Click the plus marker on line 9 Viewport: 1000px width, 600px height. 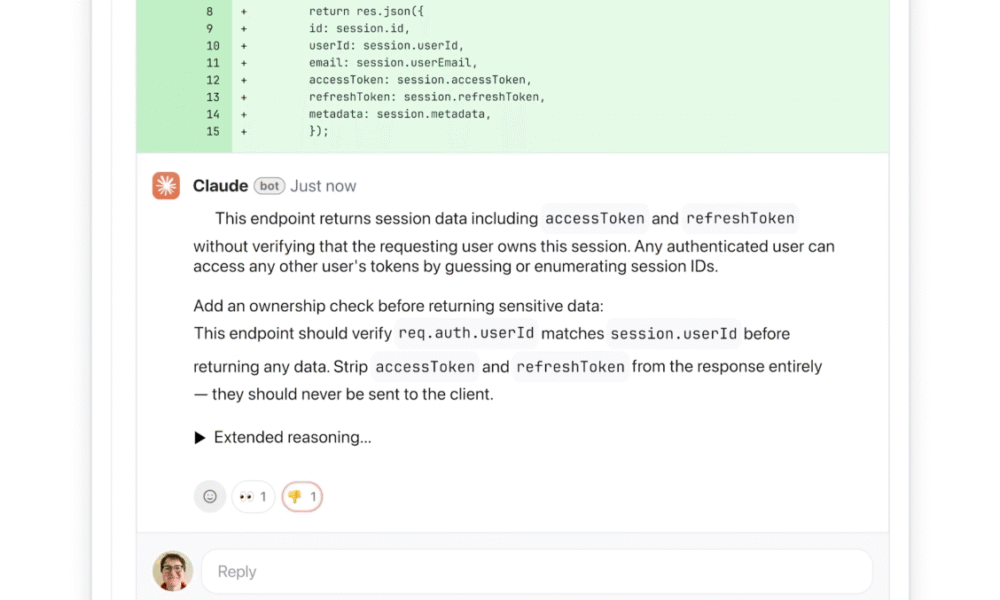[244, 29]
